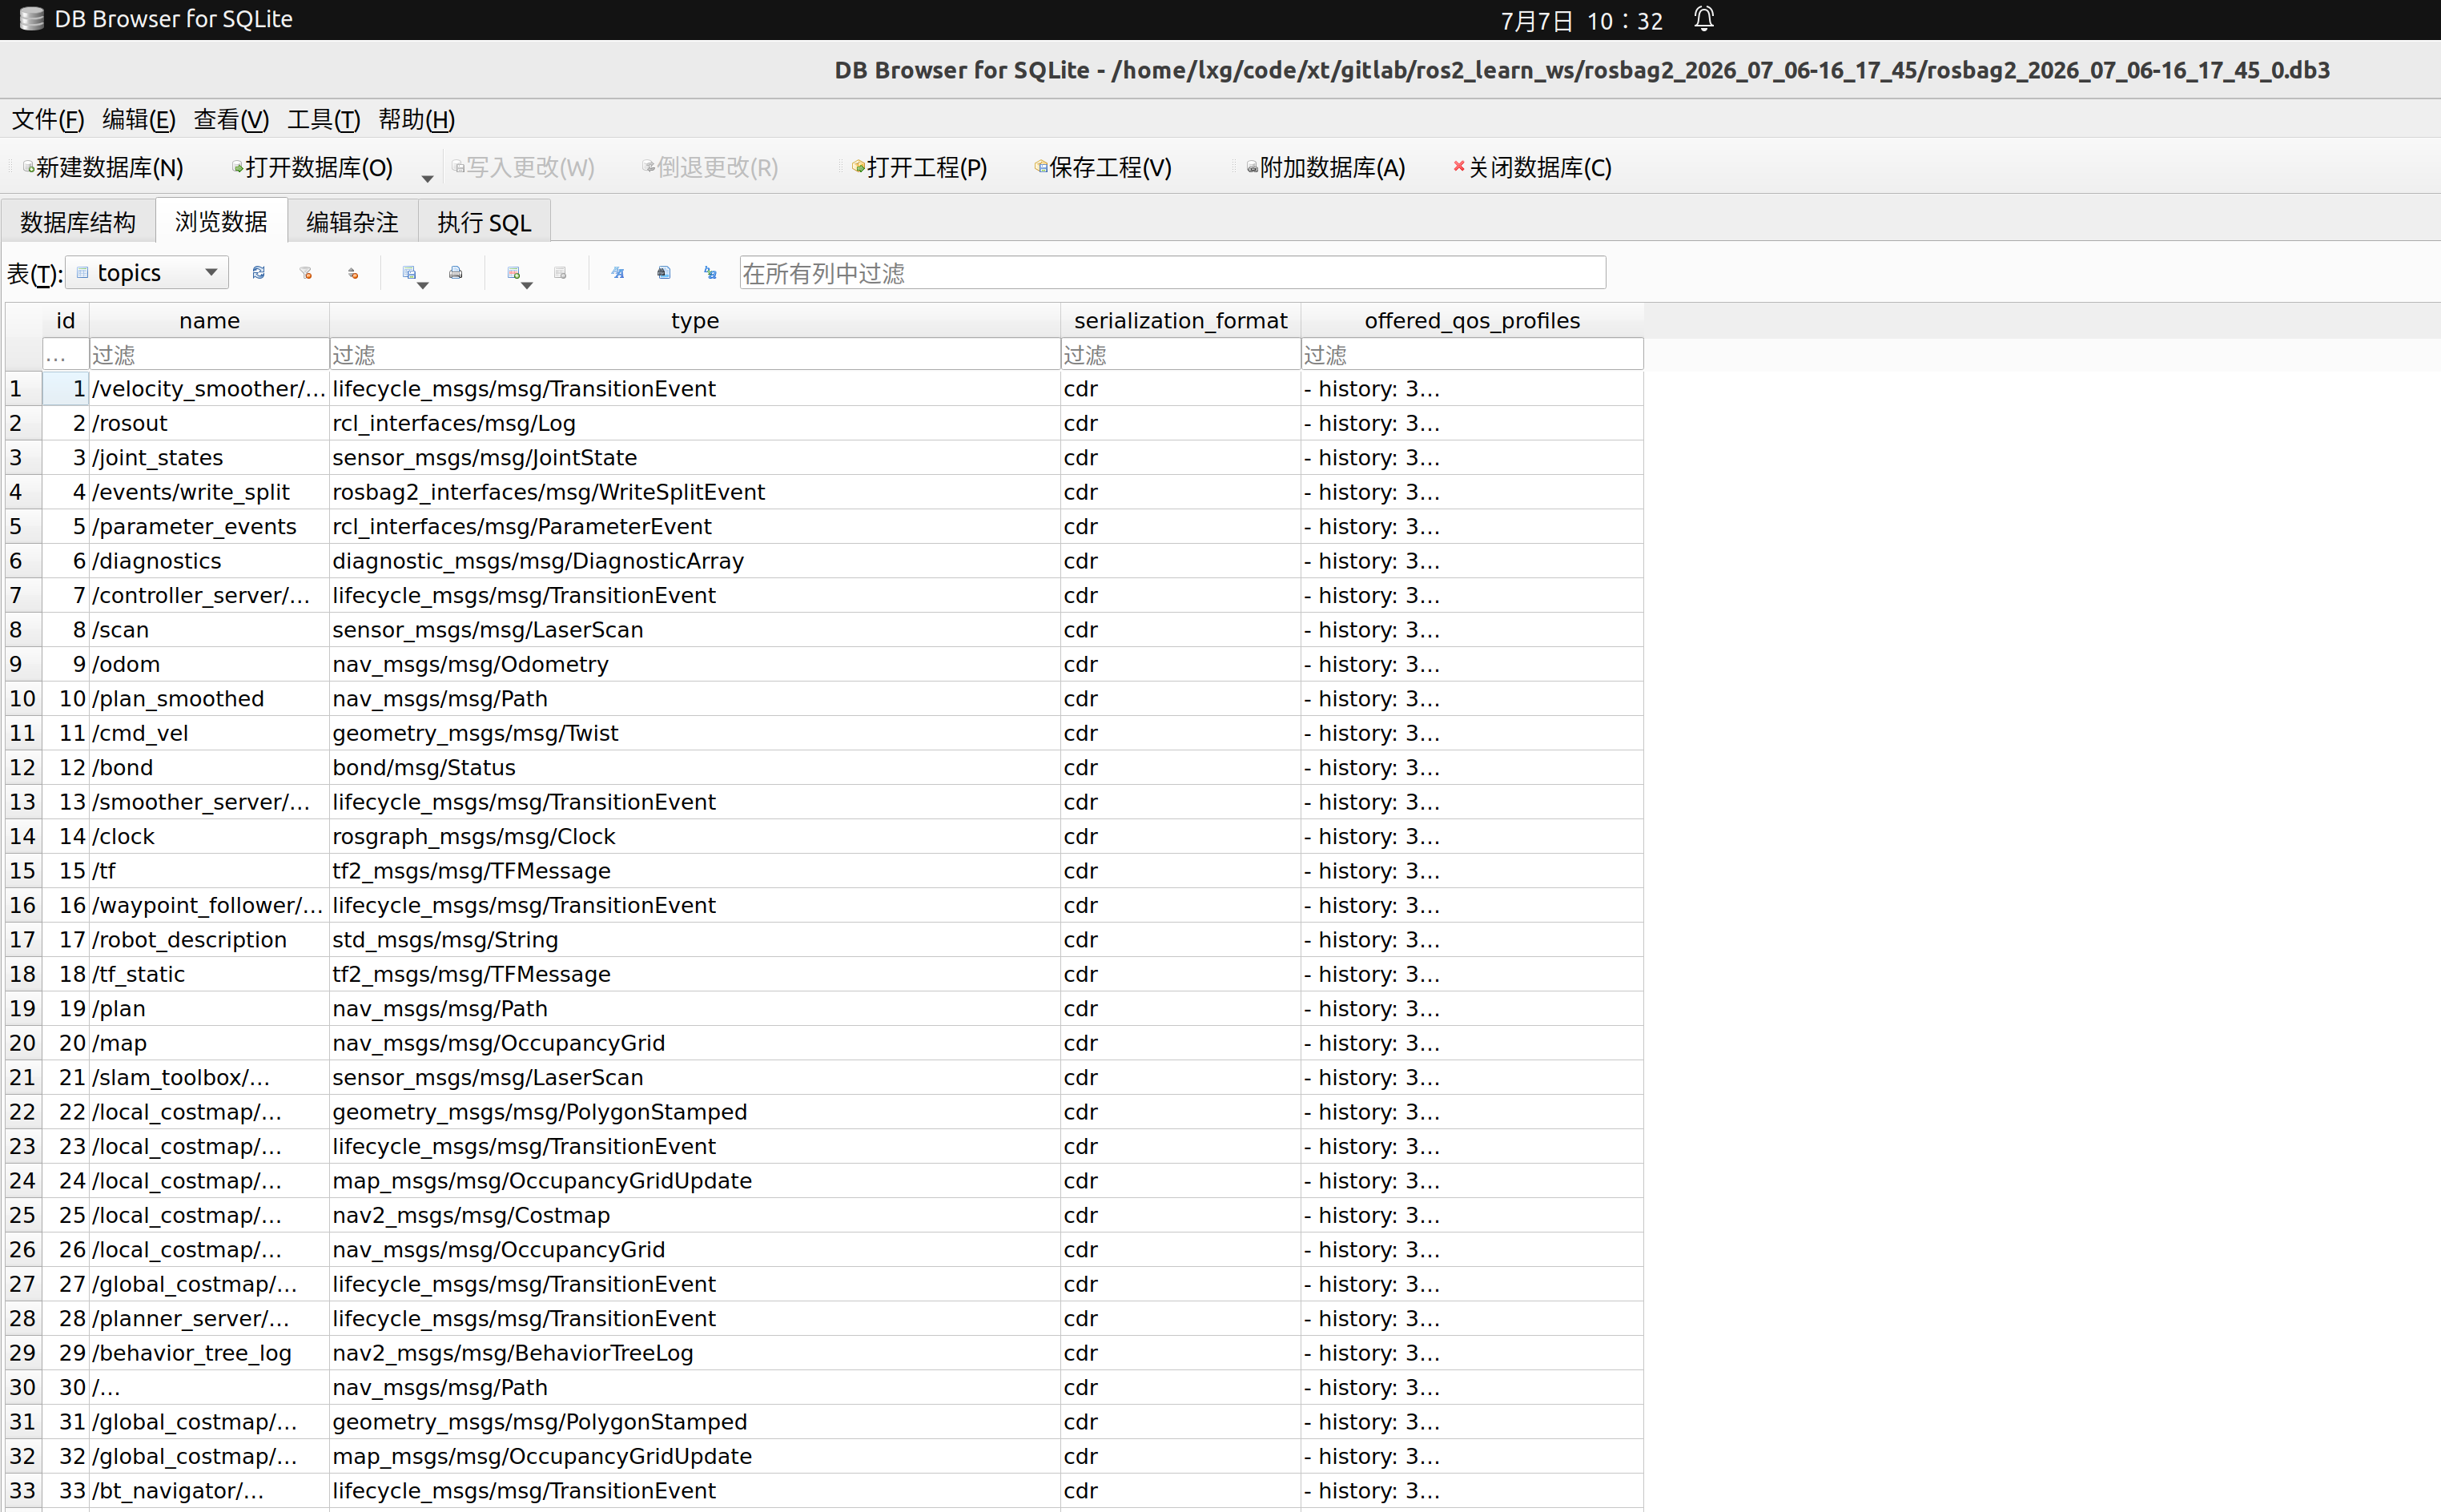The image size is (2441, 1512).
Task: Click Attach Database toolbar button
Action: (x=1325, y=167)
